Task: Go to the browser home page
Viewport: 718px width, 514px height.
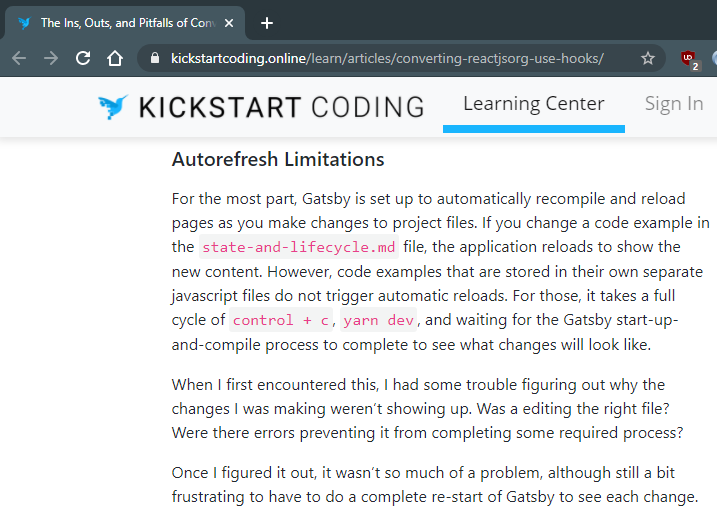Action: tap(115, 58)
